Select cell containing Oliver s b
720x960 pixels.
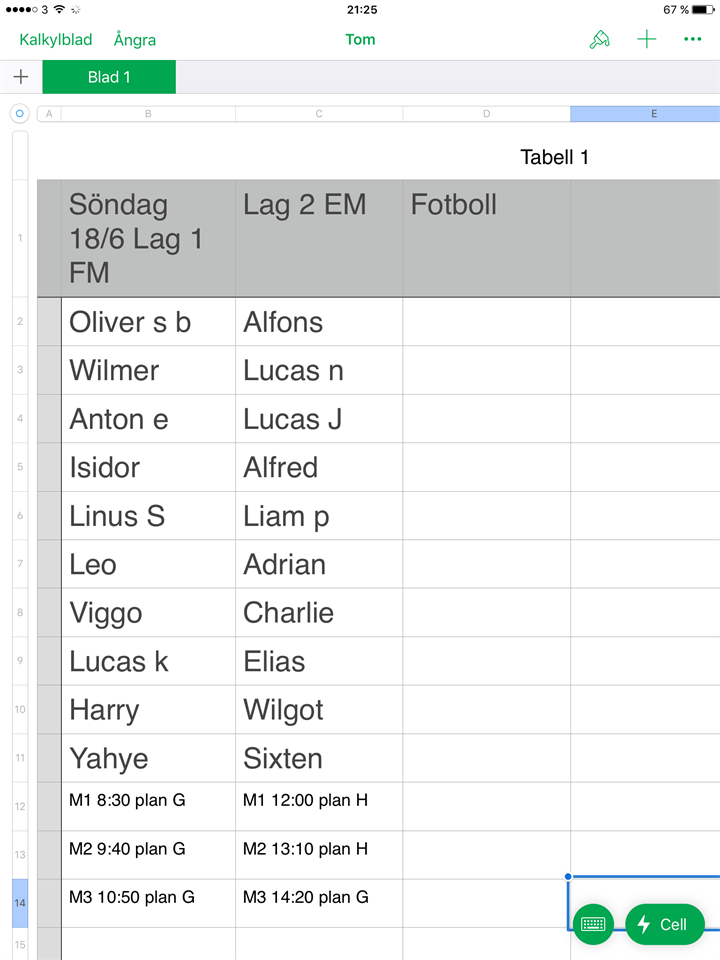(x=148, y=322)
